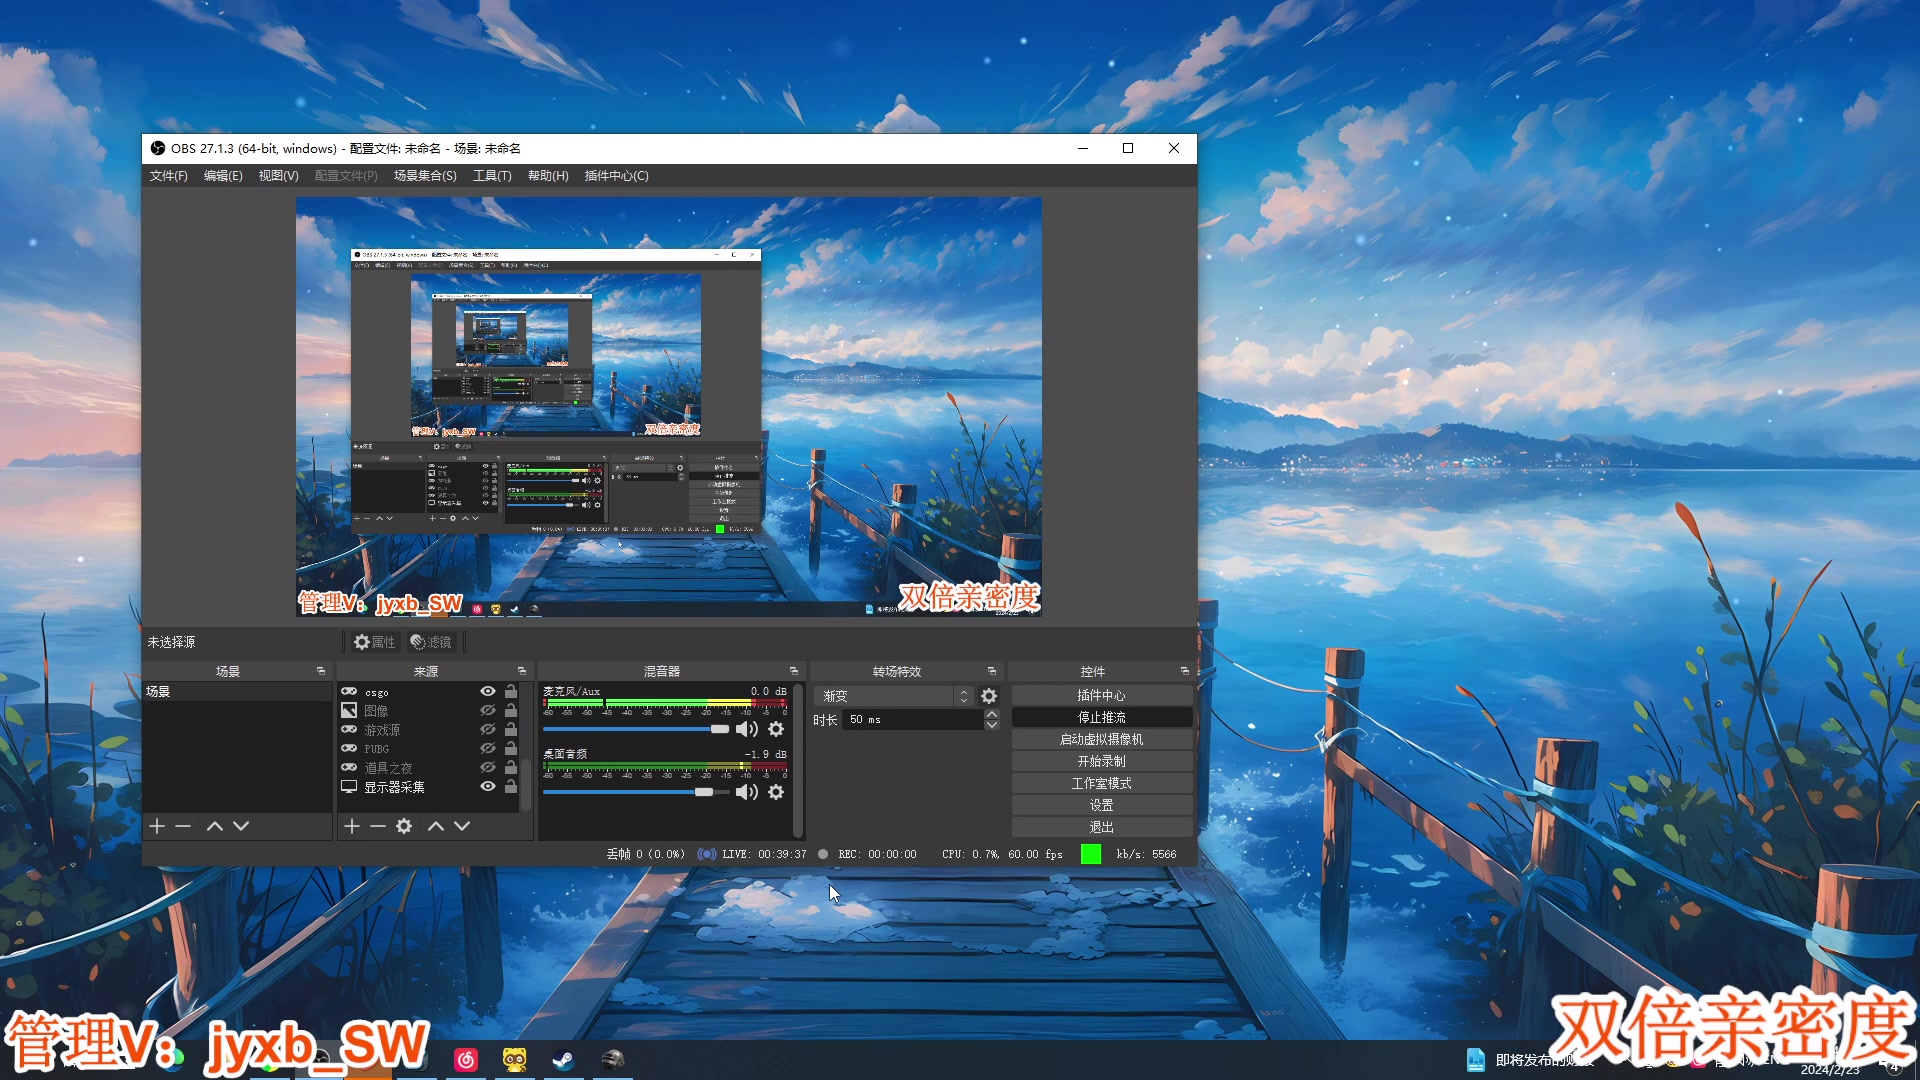The image size is (1920, 1080).
Task: Mute the 麦克风/Aux speaker icon
Action: (746, 729)
